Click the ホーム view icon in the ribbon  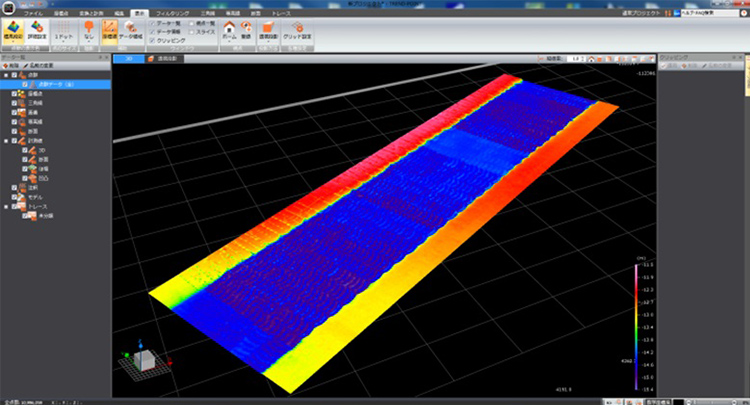229,27
